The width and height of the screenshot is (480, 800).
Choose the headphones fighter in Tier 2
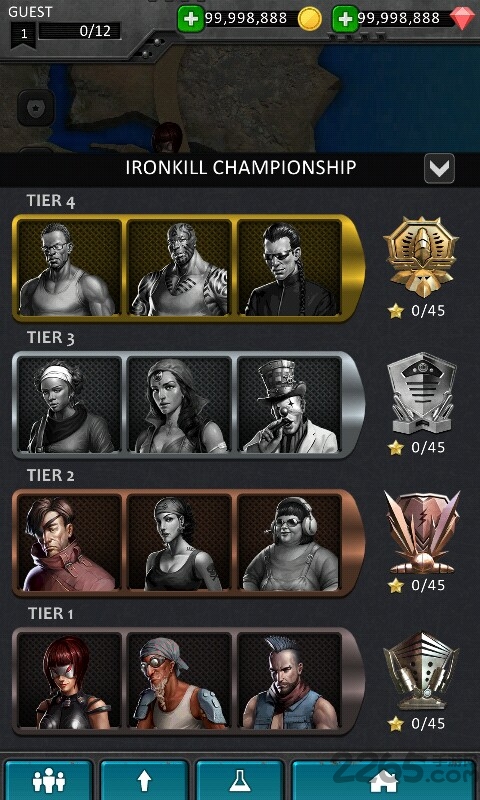[x=289, y=543]
